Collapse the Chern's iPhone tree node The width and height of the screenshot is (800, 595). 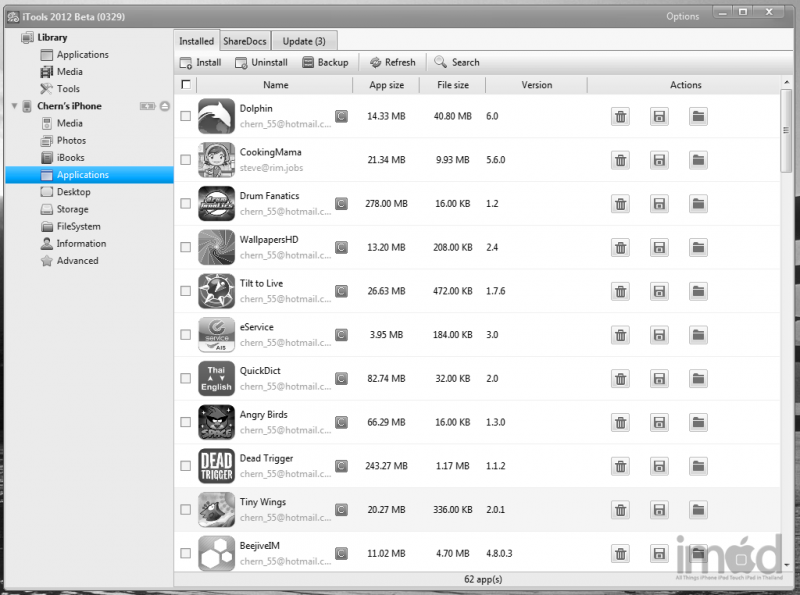click(x=14, y=106)
